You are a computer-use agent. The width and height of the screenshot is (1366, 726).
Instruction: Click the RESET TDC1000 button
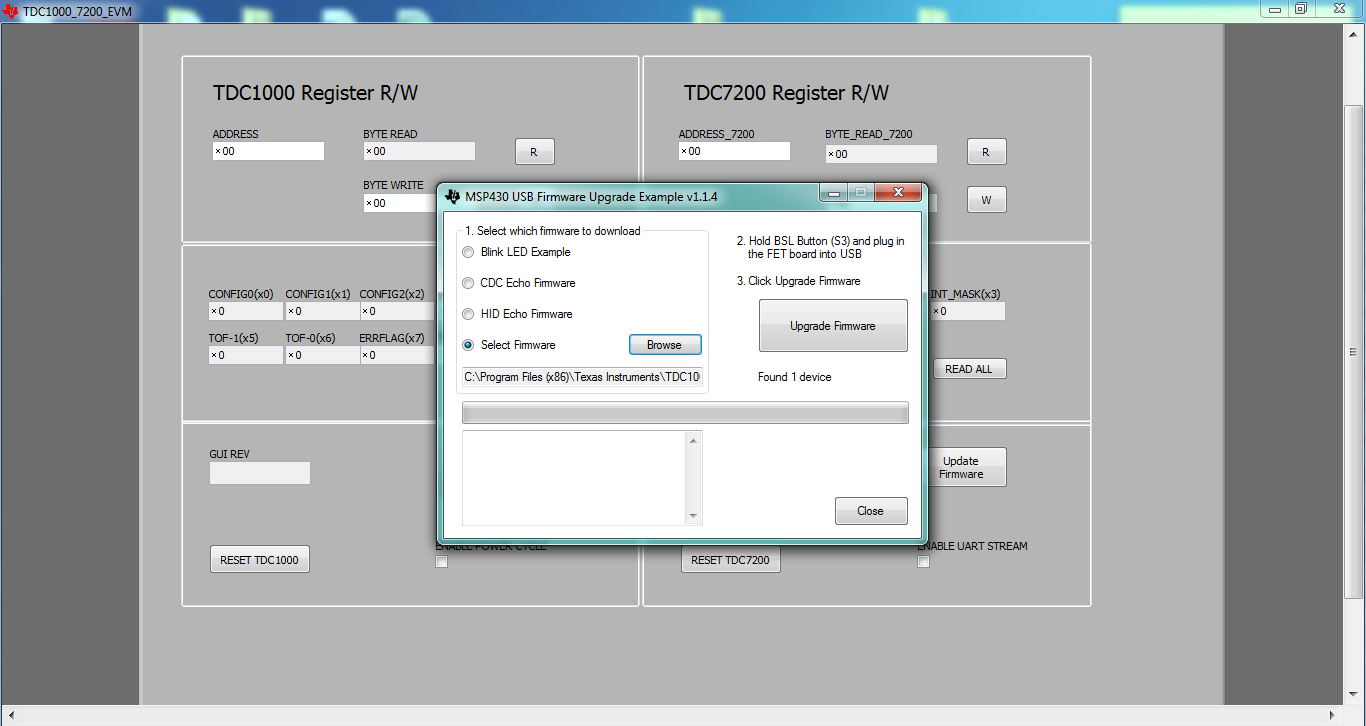point(260,560)
